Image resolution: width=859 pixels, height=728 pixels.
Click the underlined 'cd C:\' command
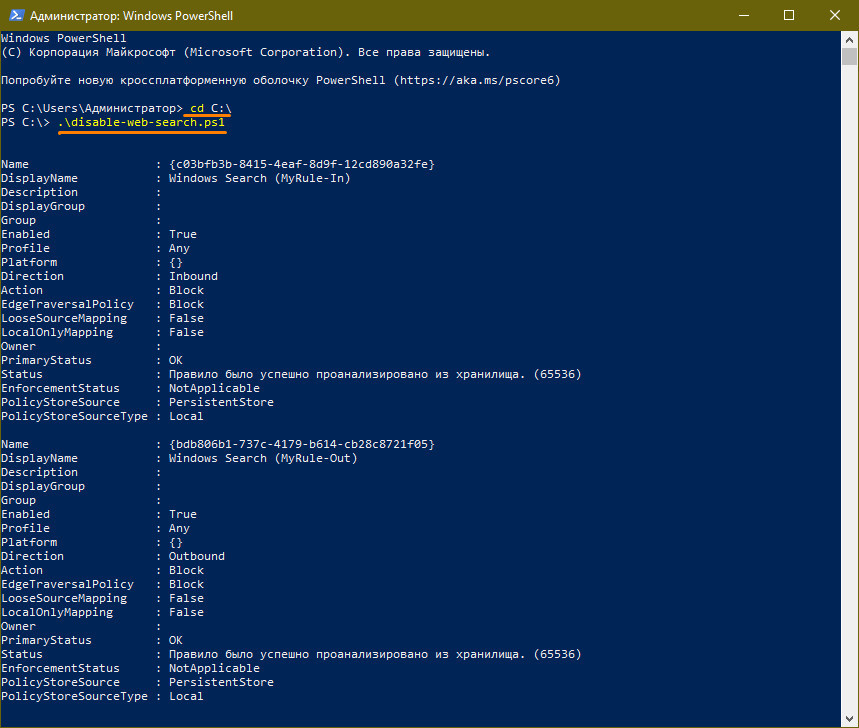pos(211,108)
